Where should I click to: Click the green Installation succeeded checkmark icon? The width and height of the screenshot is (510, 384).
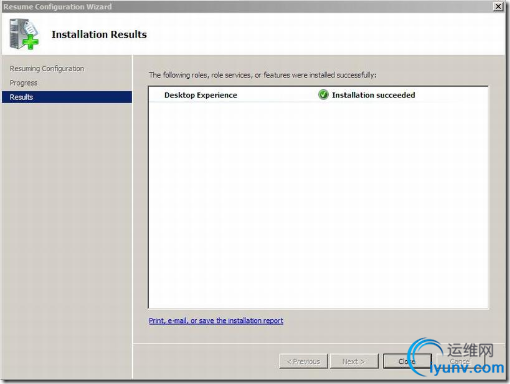pyautogui.click(x=323, y=95)
